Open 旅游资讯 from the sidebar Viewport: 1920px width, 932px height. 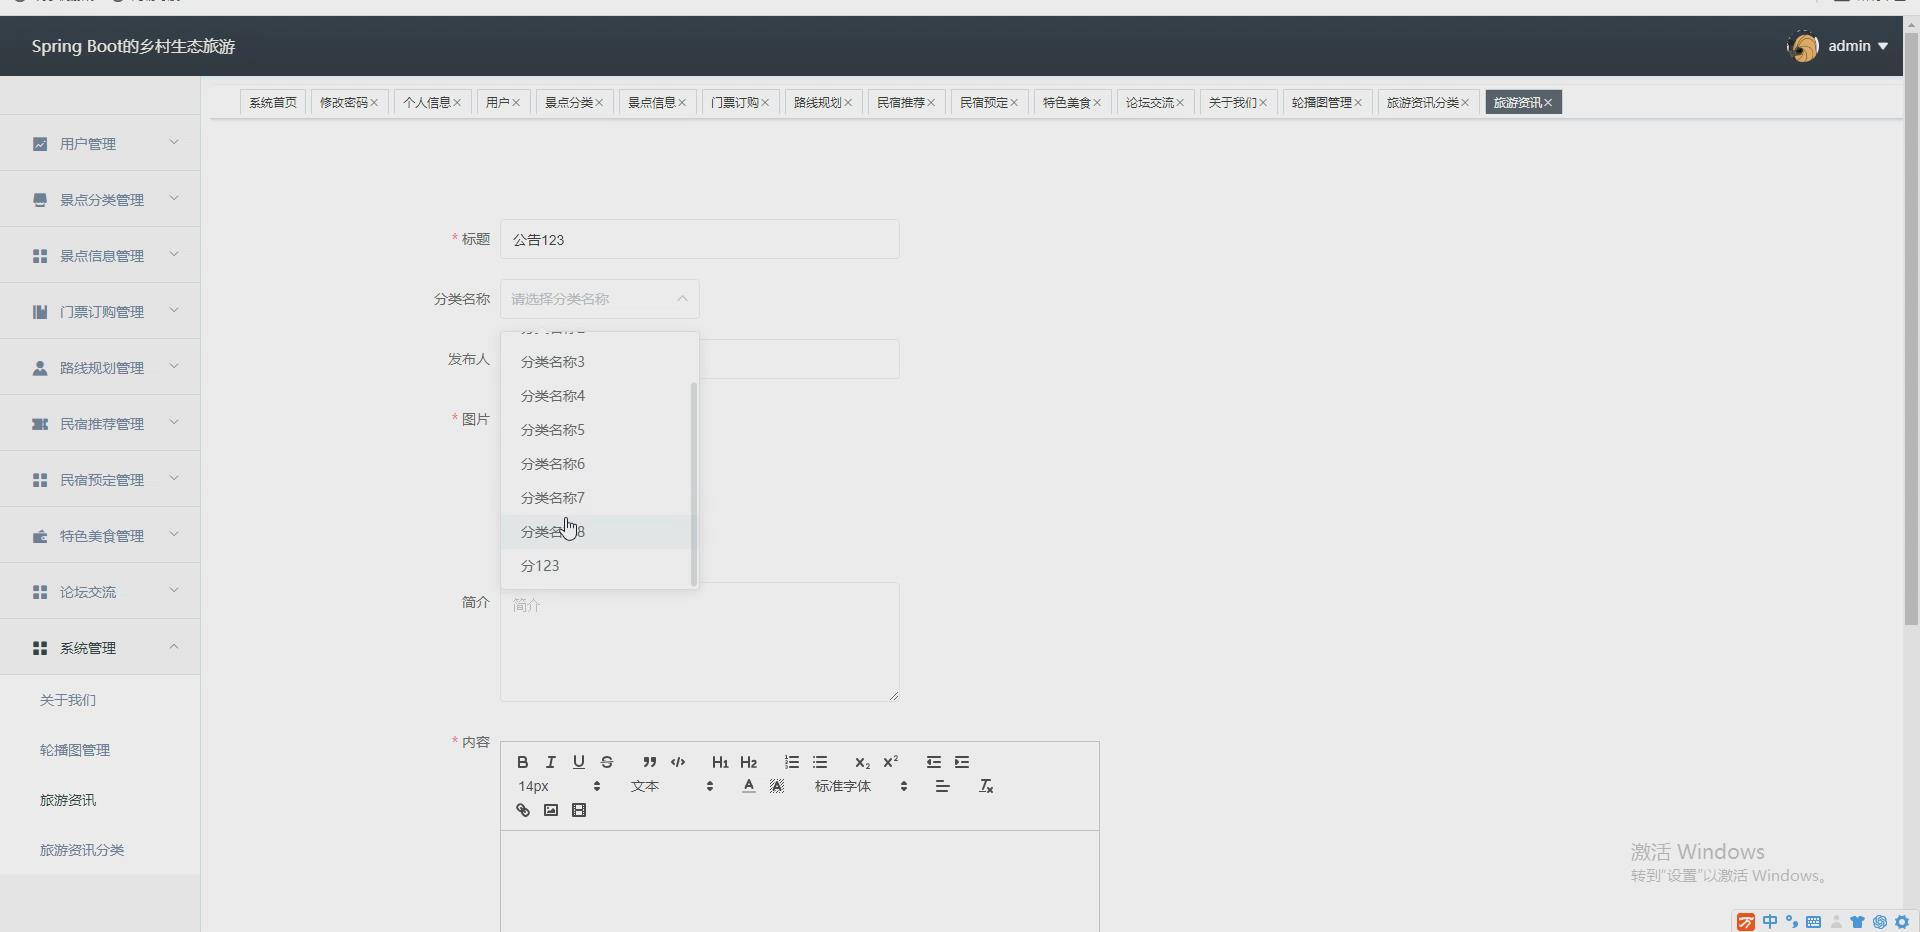(66, 799)
